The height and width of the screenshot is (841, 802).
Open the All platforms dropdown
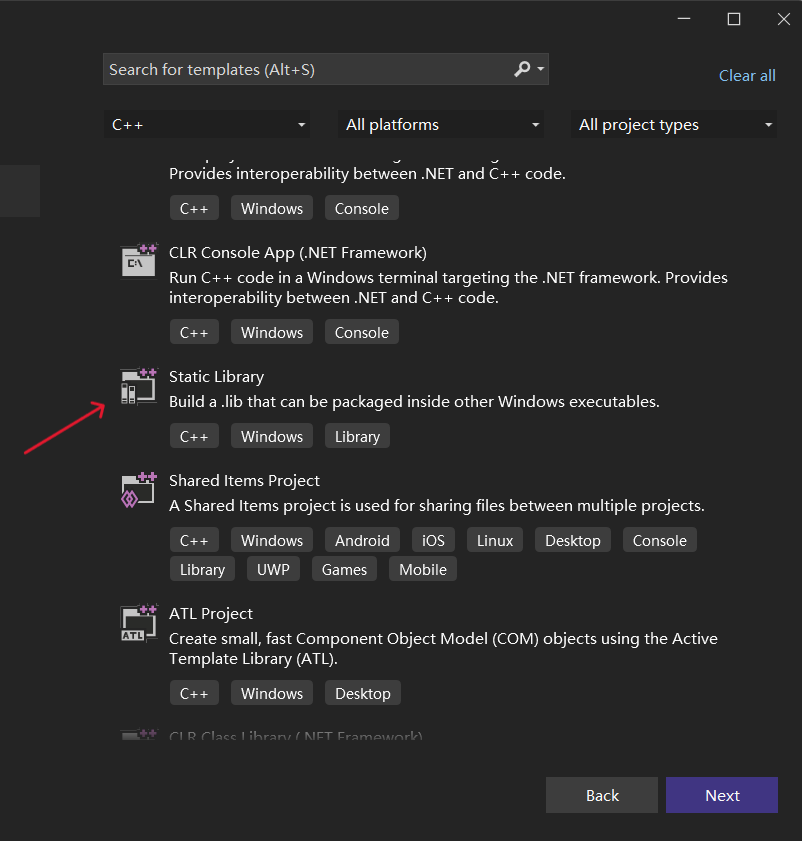pos(441,124)
